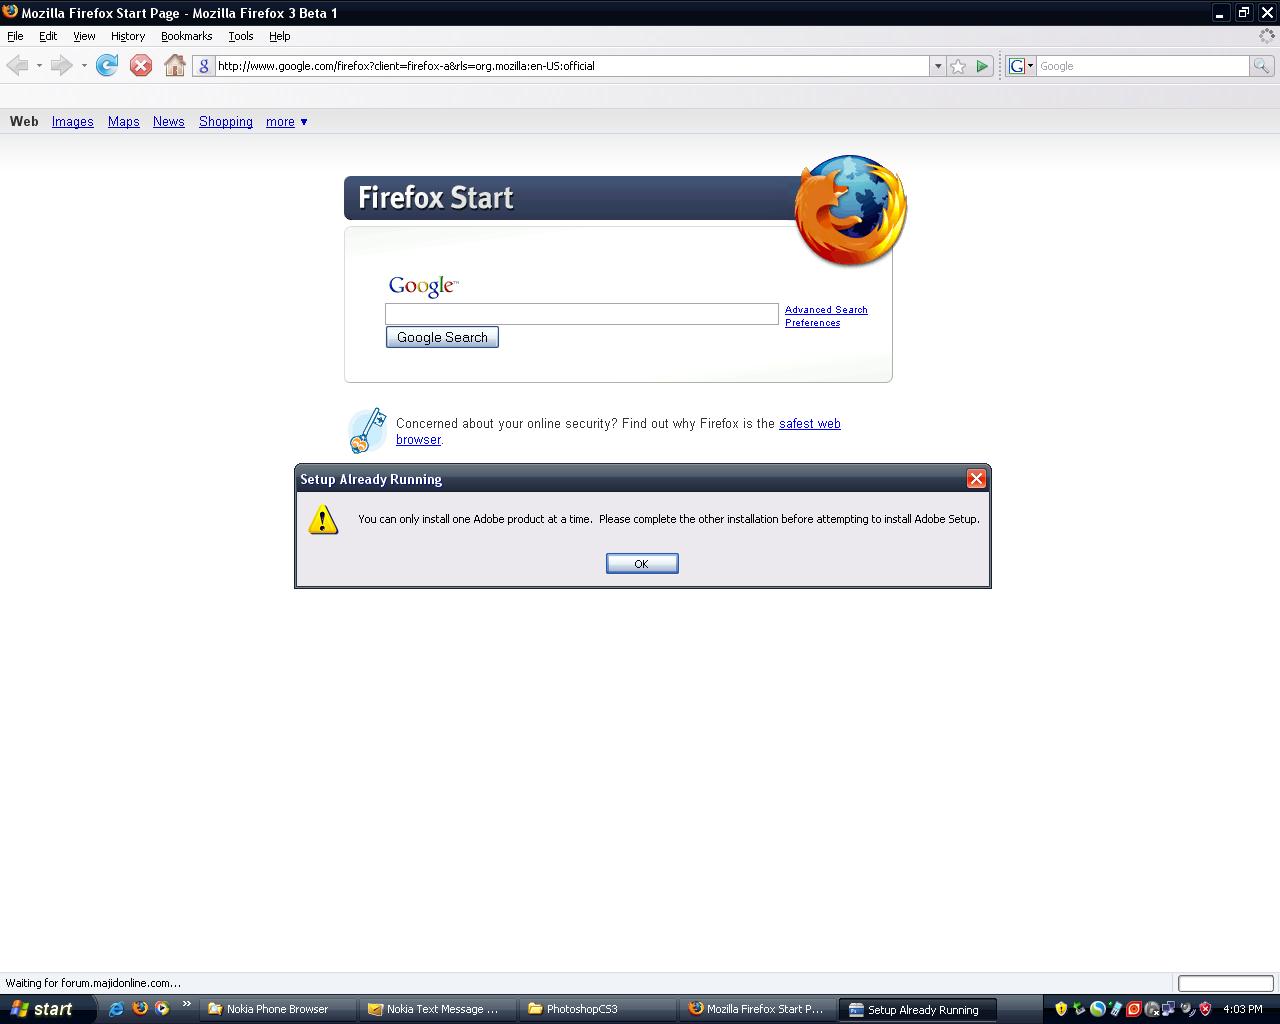
Task: Open the Bookmarks menu
Action: point(186,36)
